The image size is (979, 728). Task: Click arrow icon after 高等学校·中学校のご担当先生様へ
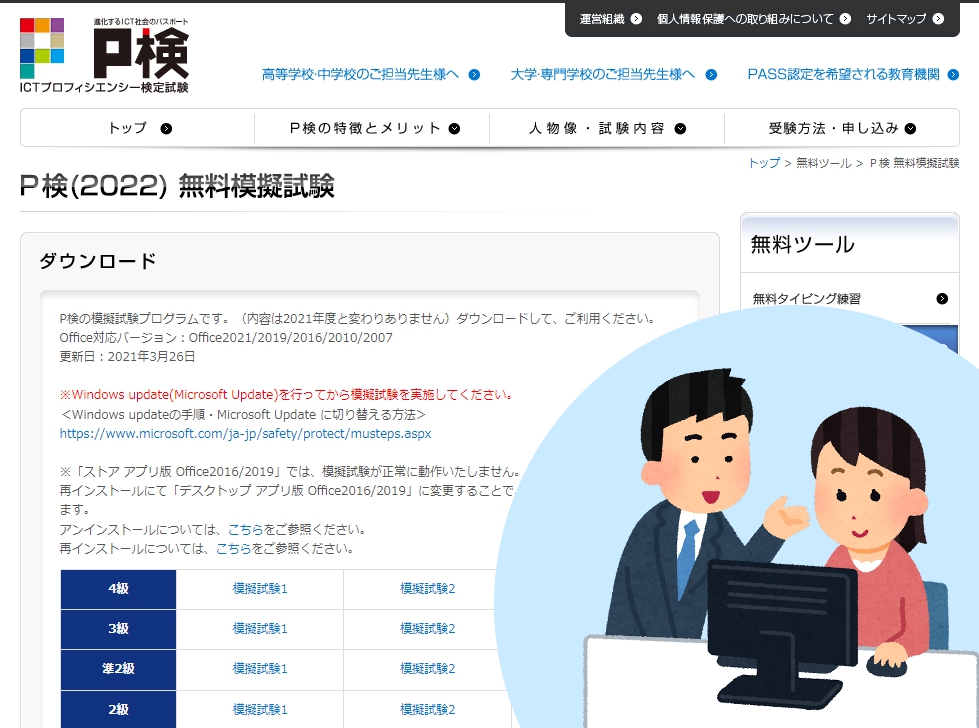[474, 74]
